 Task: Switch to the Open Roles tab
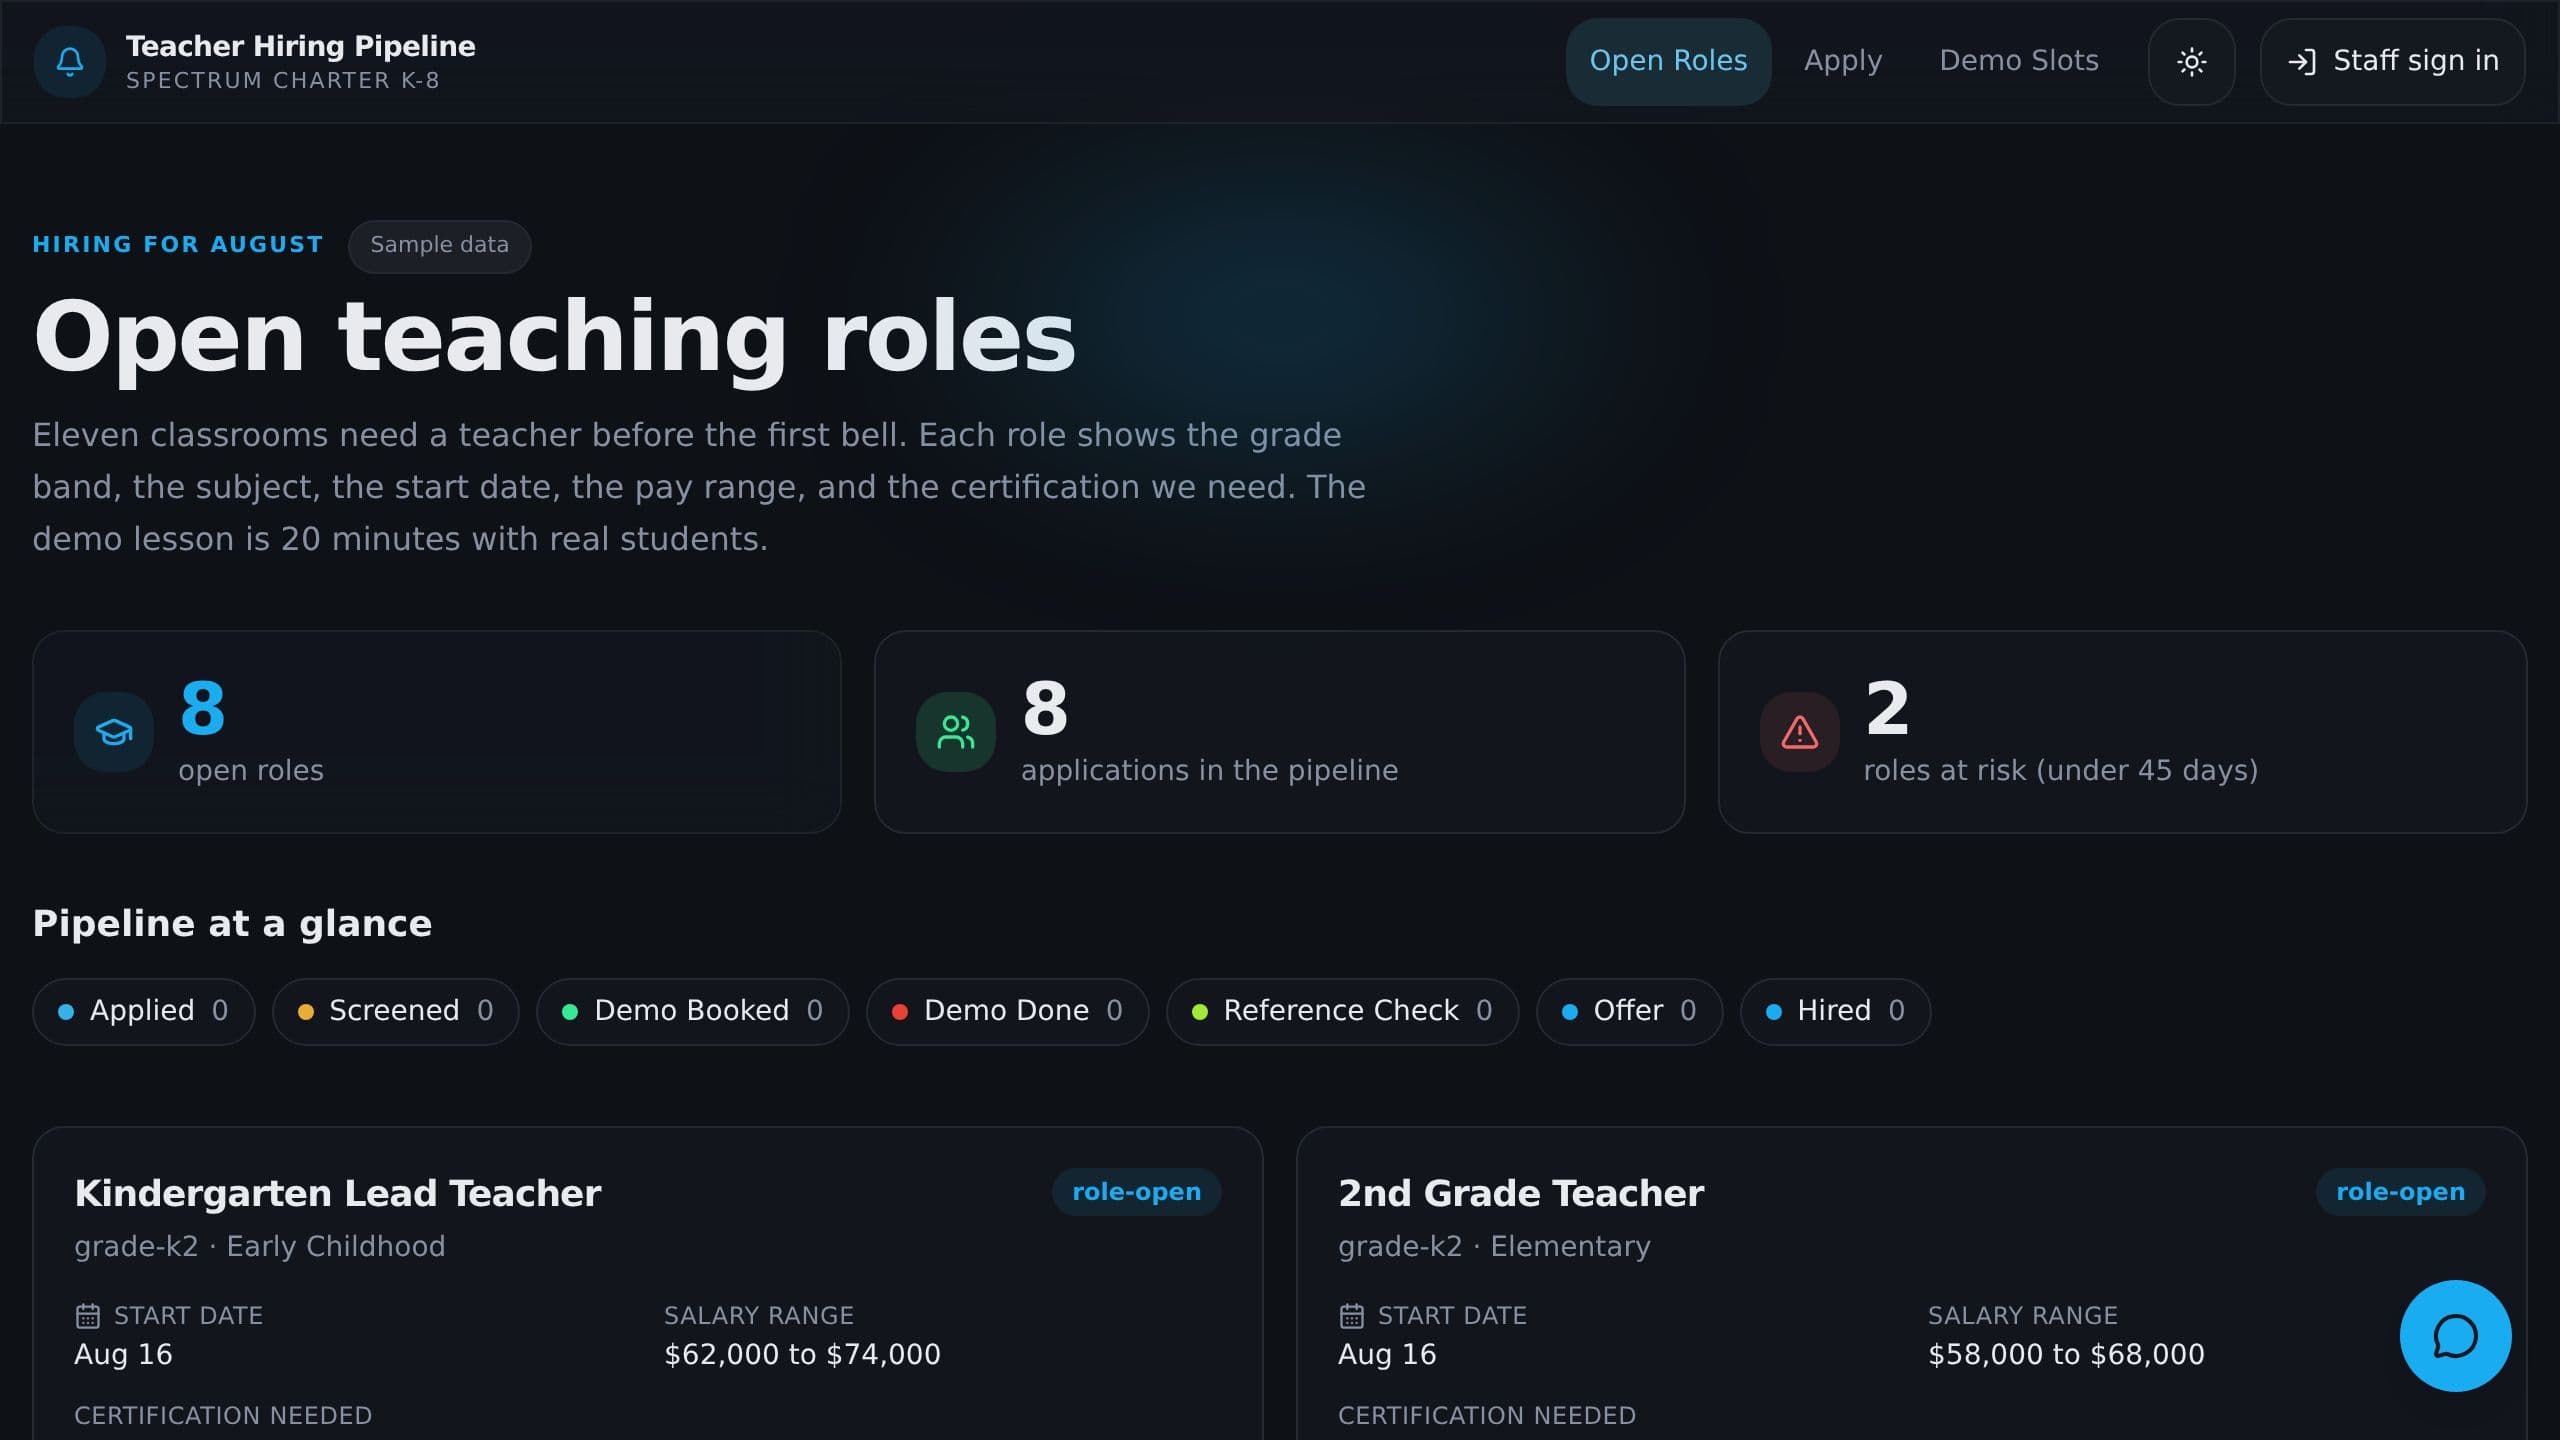pos(1668,62)
